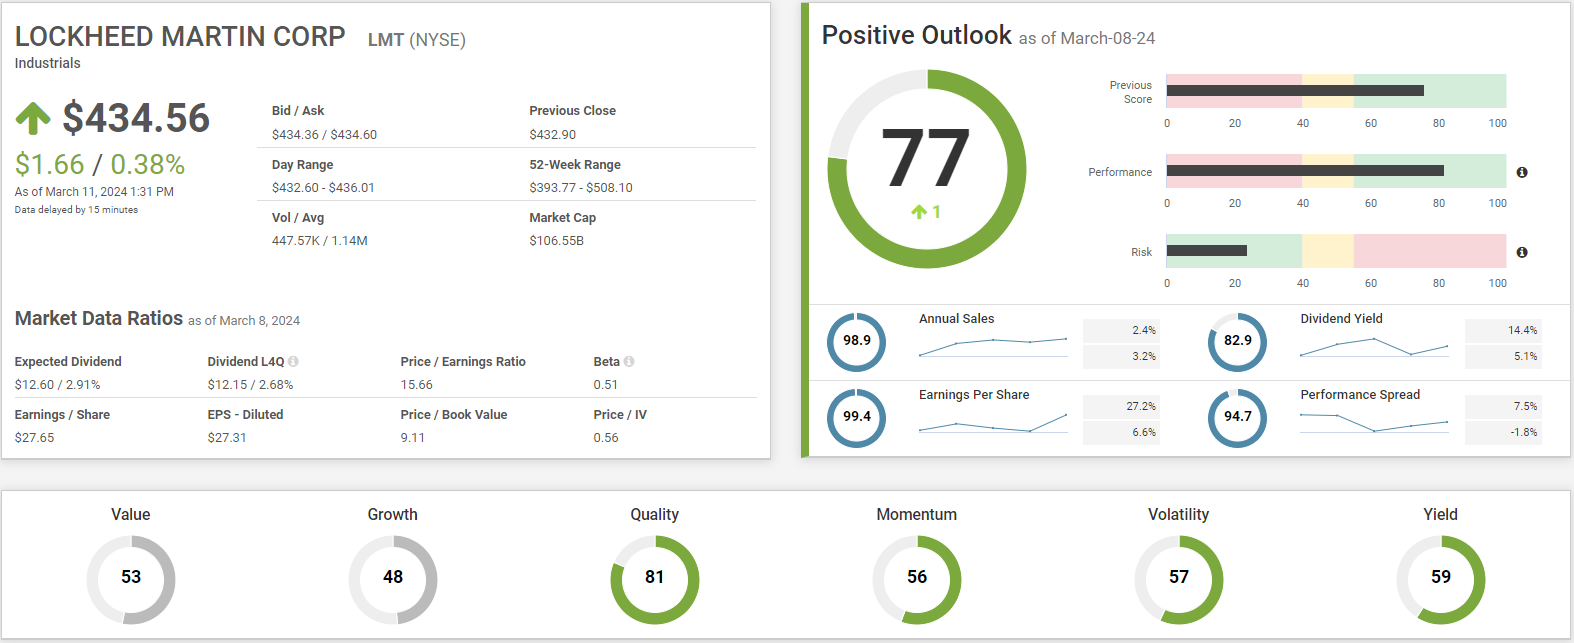
Task: Click the Earnings / Share value $27.65
Action: (x=35, y=438)
